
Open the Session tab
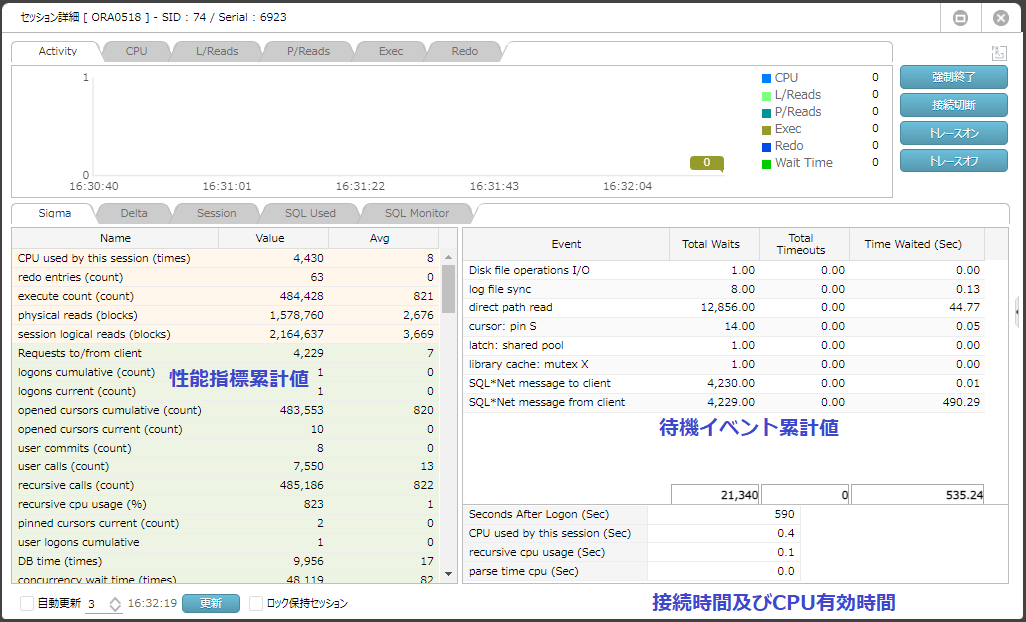(217, 213)
